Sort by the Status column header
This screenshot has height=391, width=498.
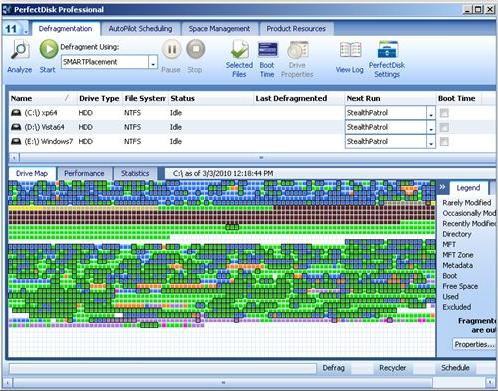click(211, 98)
